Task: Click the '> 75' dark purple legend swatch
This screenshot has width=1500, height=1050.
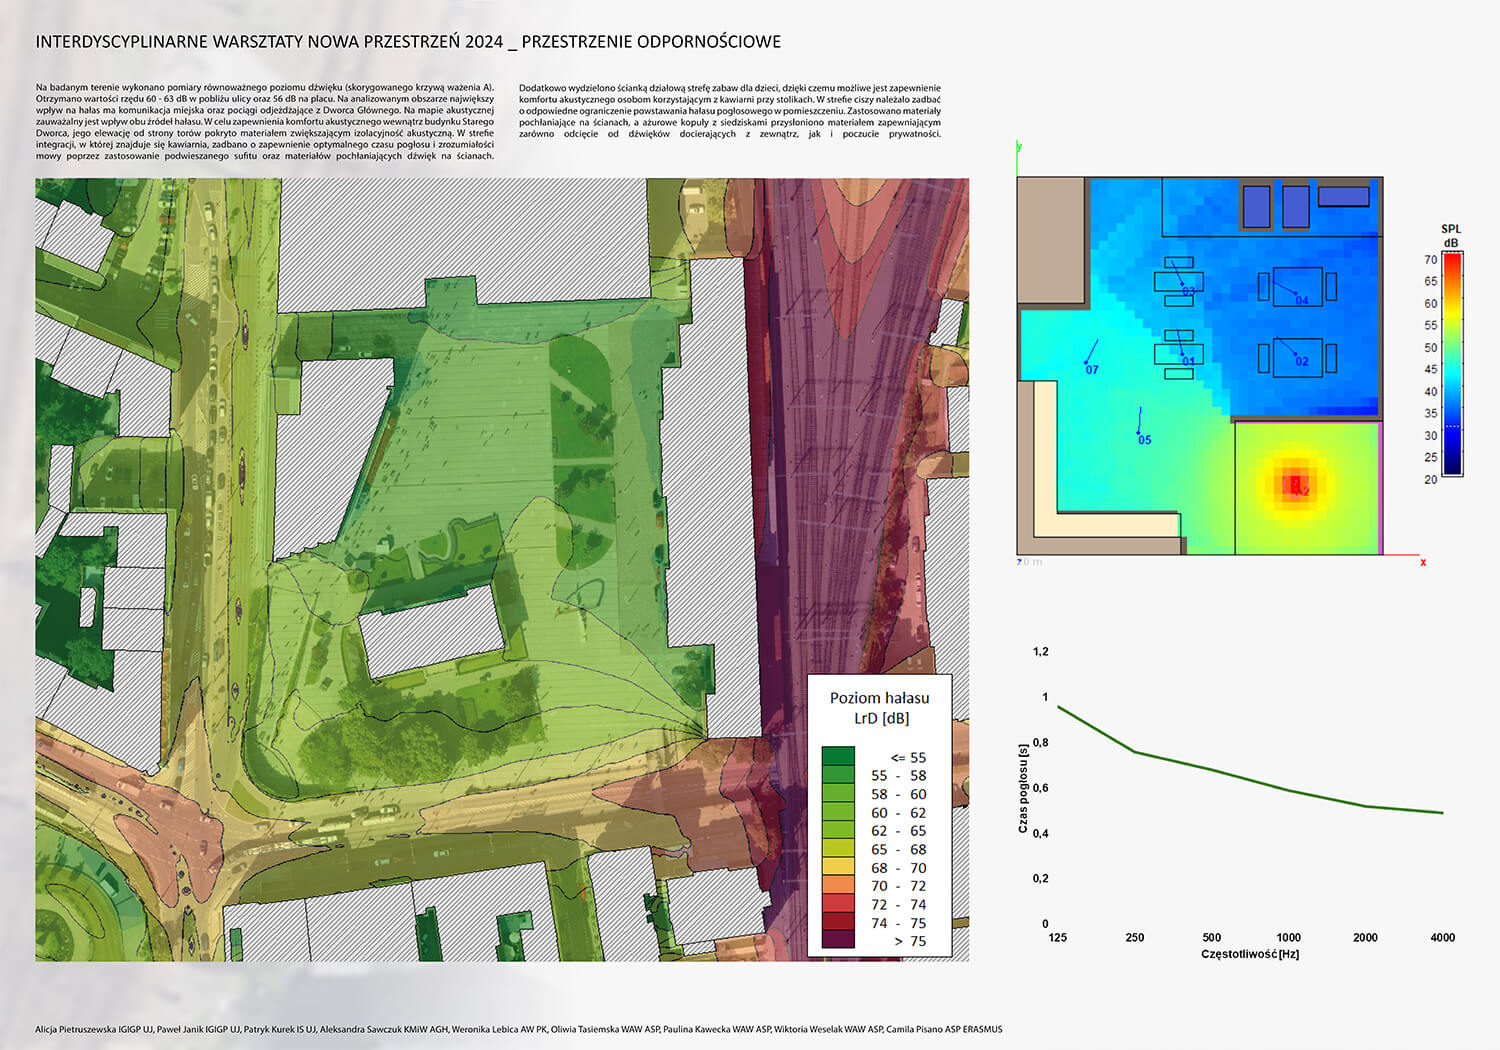Action: (x=838, y=940)
